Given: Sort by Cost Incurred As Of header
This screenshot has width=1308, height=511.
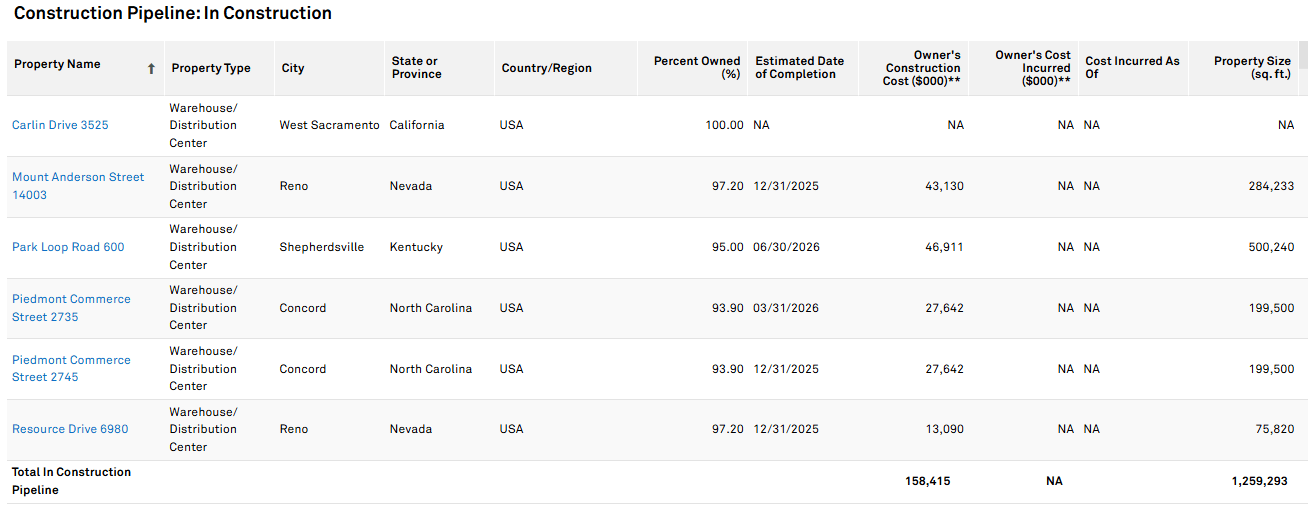Looking at the screenshot, I should (1132, 68).
